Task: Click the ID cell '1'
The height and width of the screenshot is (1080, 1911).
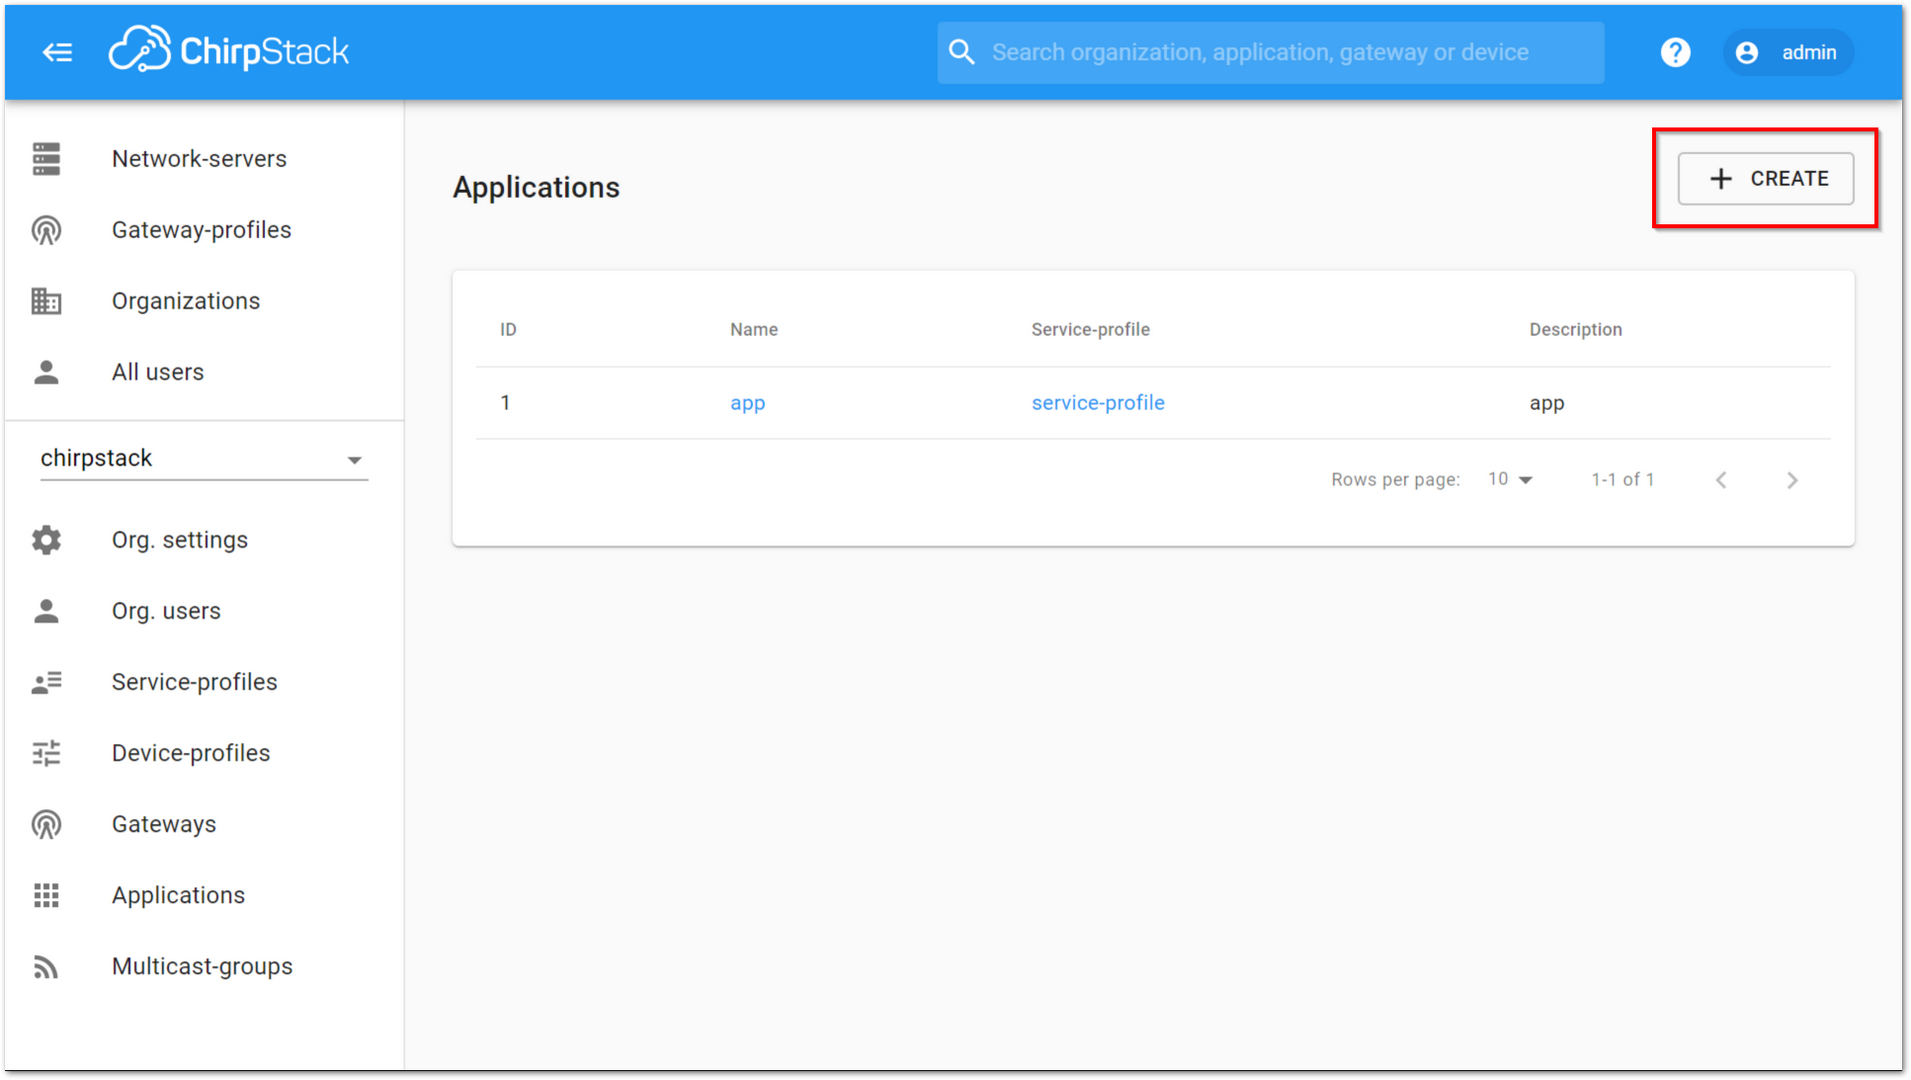Action: click(x=505, y=403)
